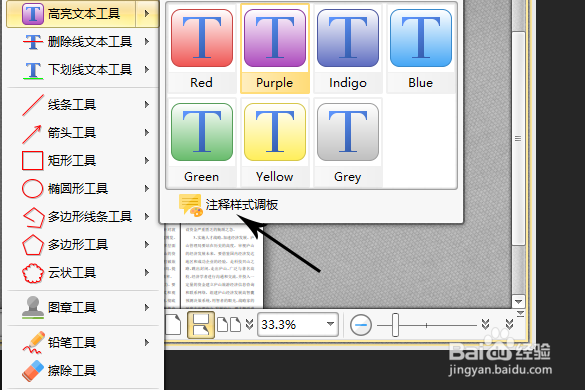Expand more page layout options chevron
Screen dimensions: 585x390
pyautogui.click(x=250, y=325)
